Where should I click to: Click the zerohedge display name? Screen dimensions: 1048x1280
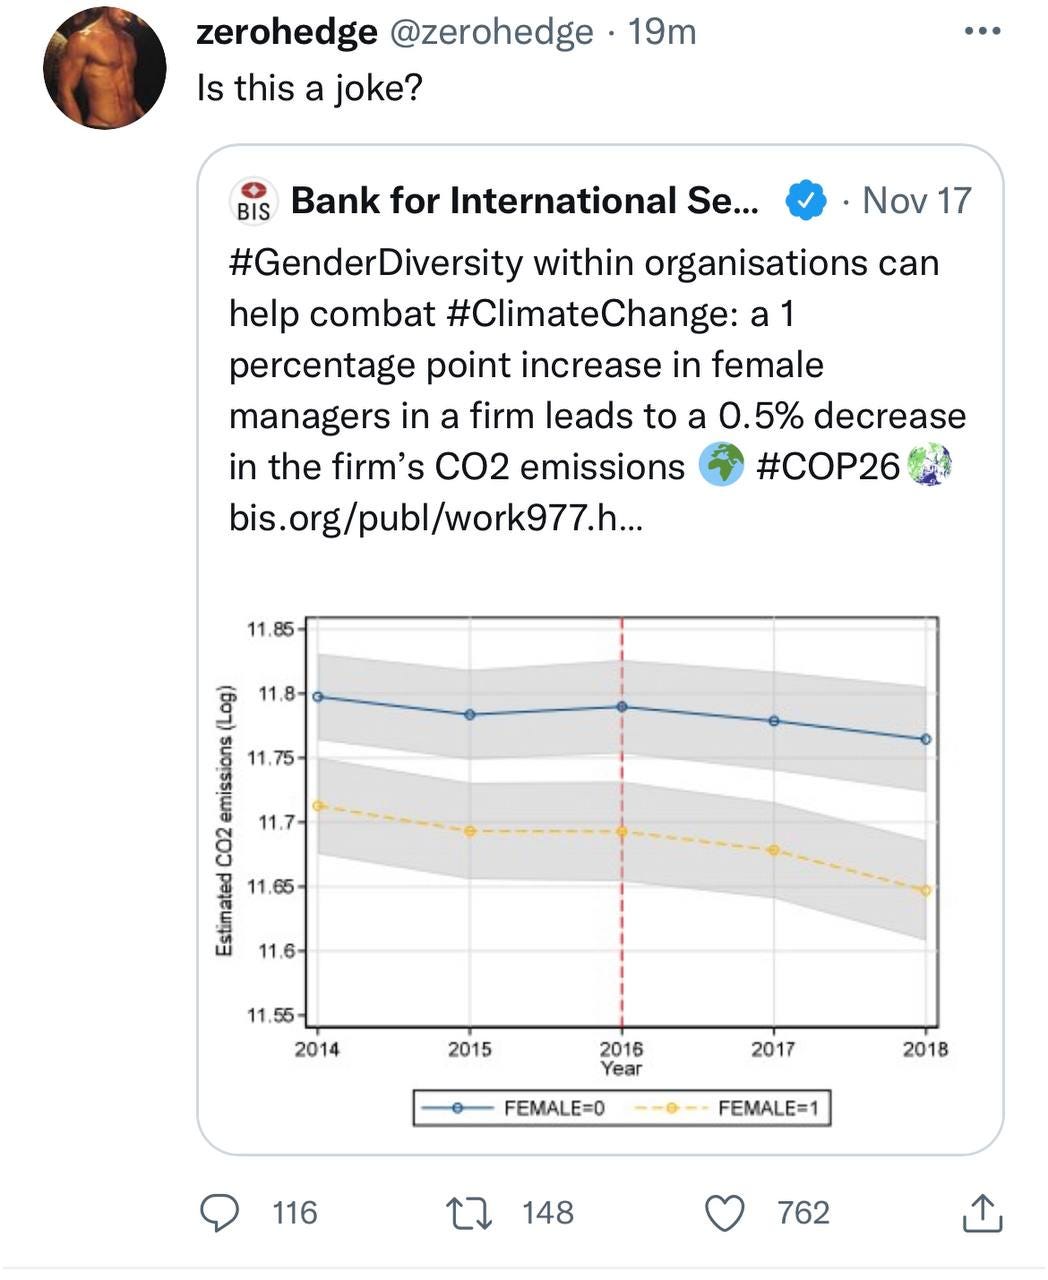(287, 32)
